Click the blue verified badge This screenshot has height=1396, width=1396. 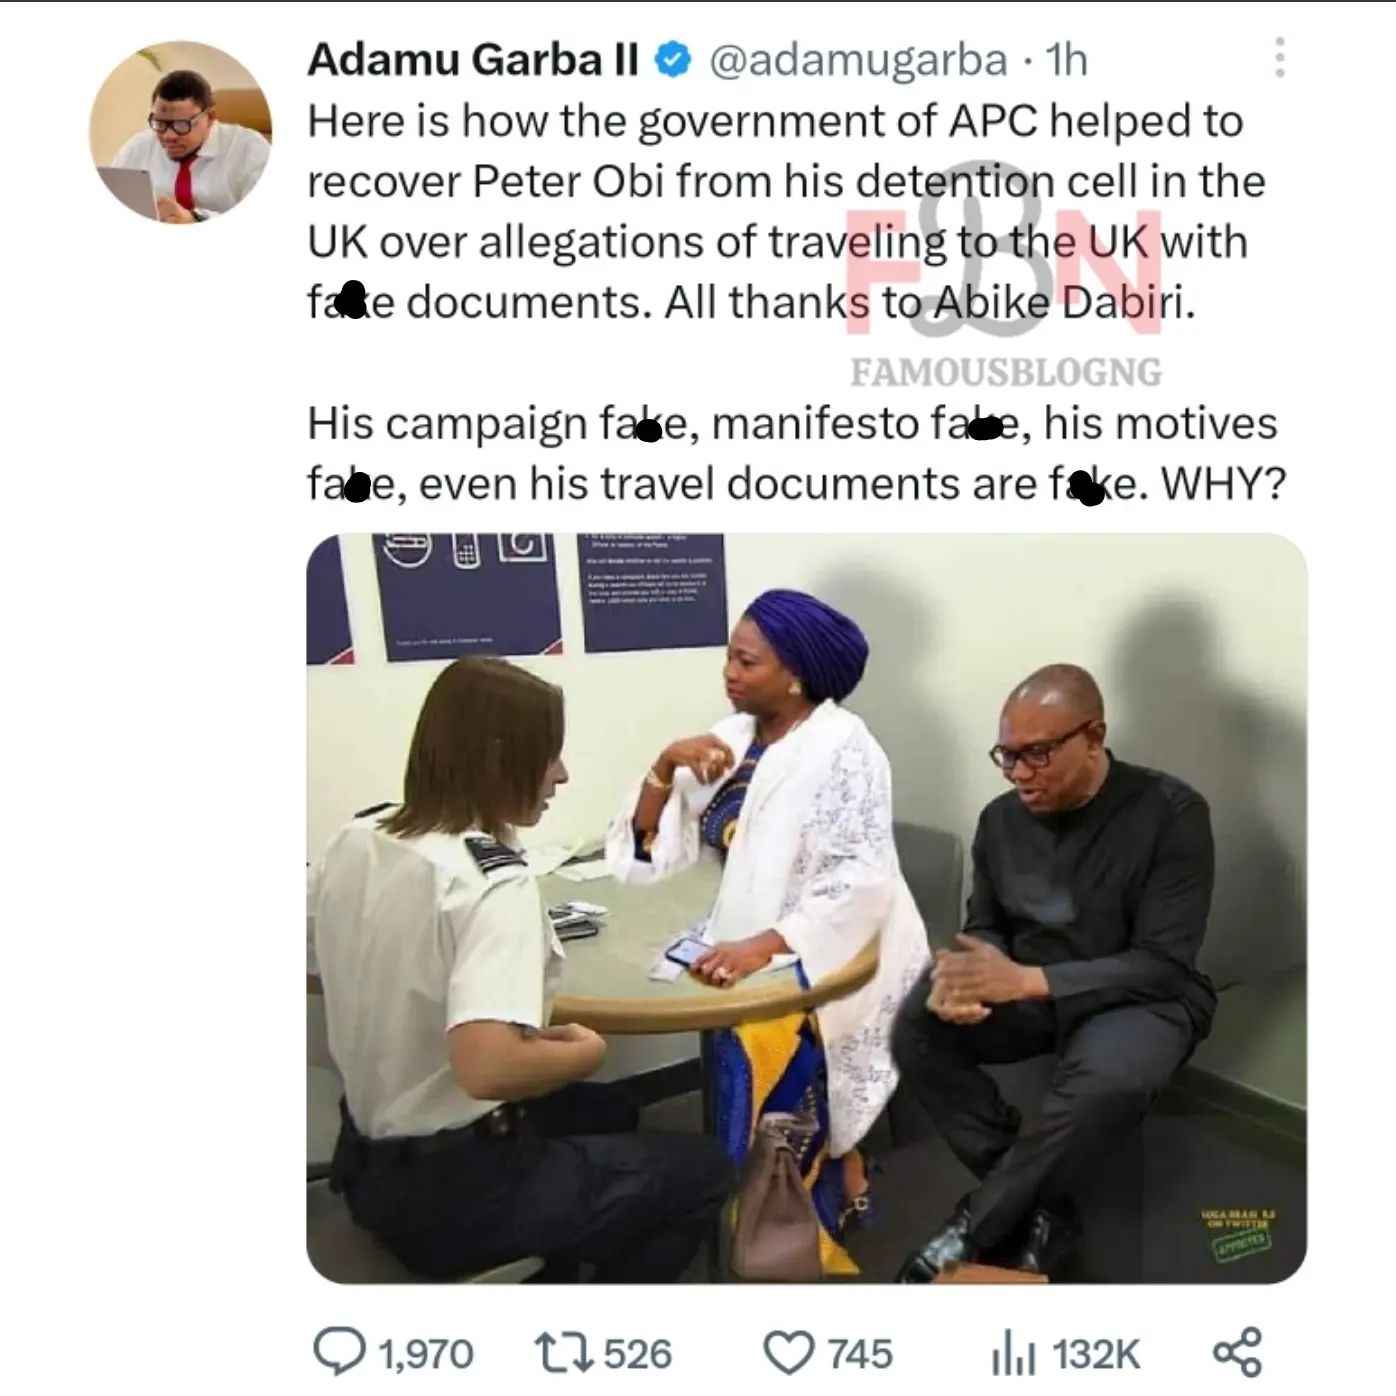(x=673, y=61)
